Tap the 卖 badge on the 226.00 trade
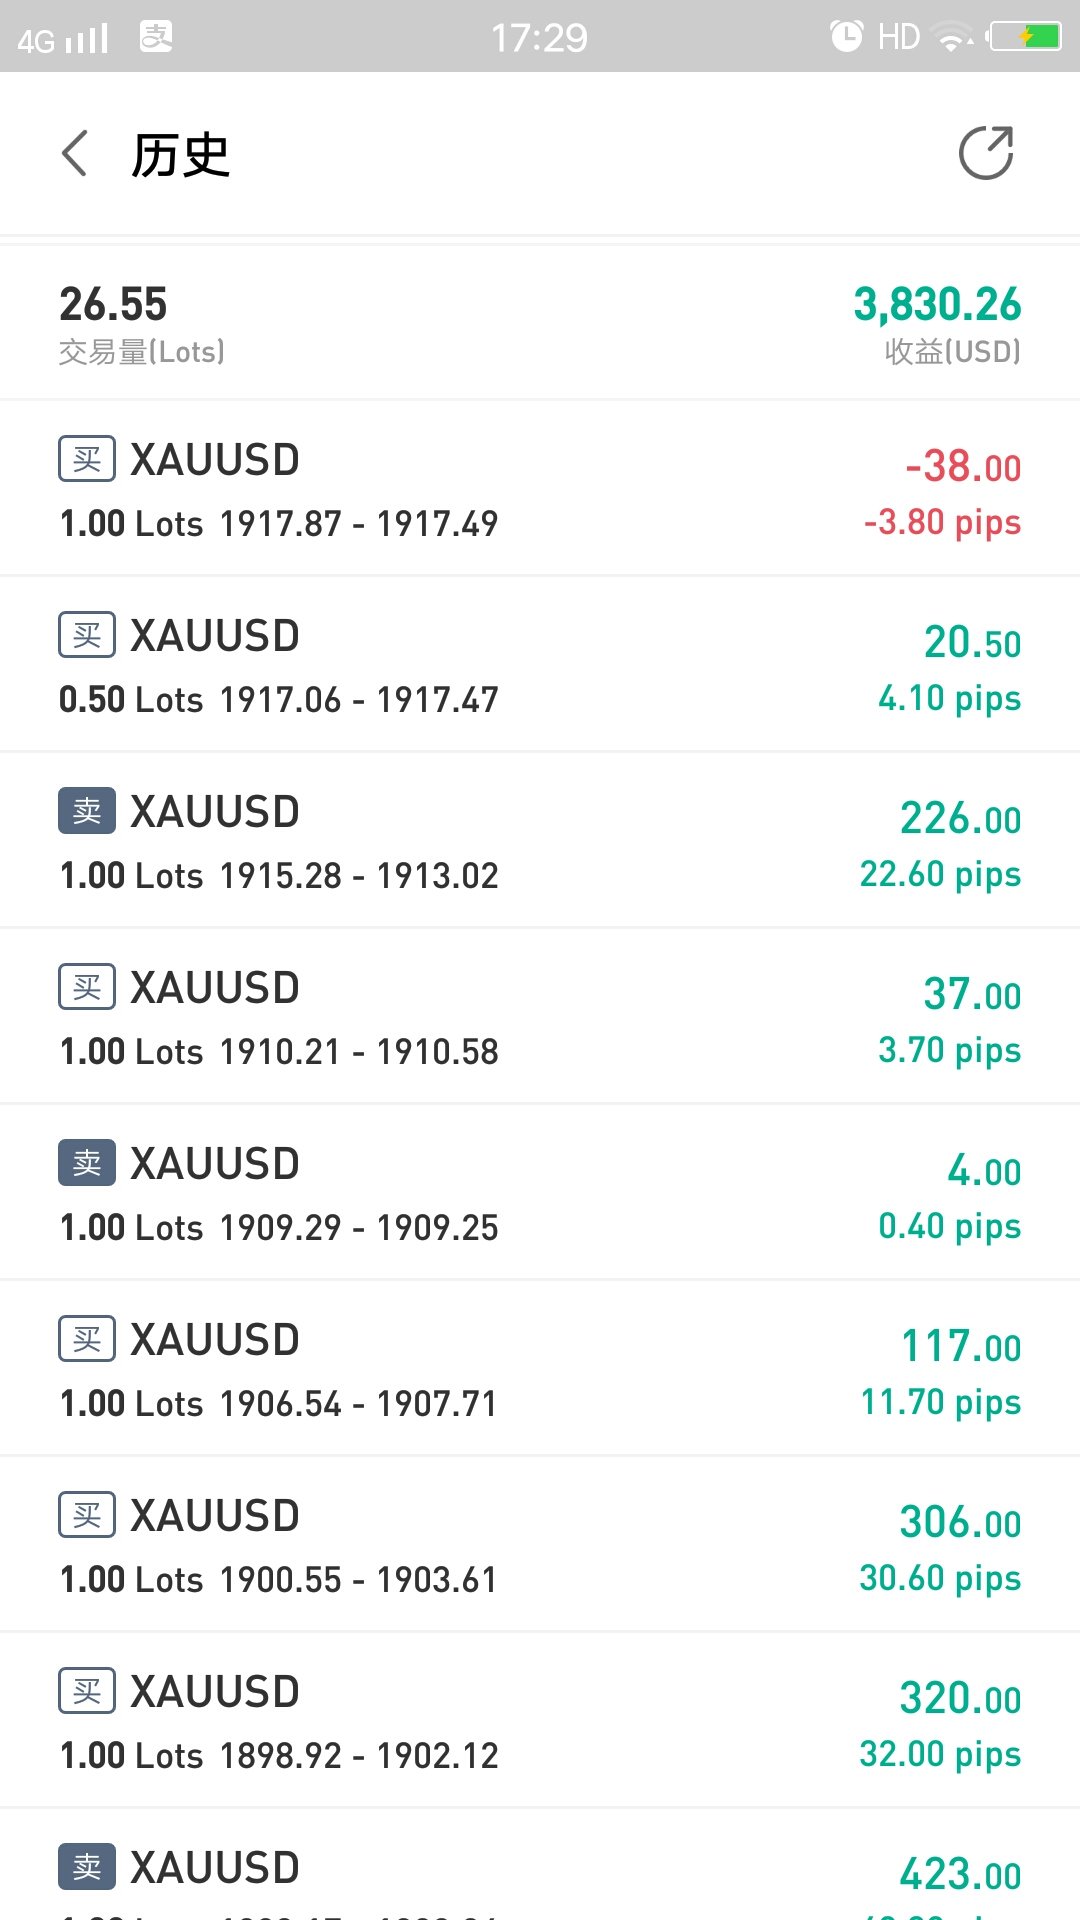1080x1920 pixels. 87,811
